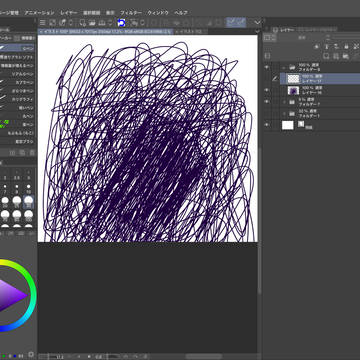Open the フィルター menu
360x360 pixels.
click(x=131, y=13)
